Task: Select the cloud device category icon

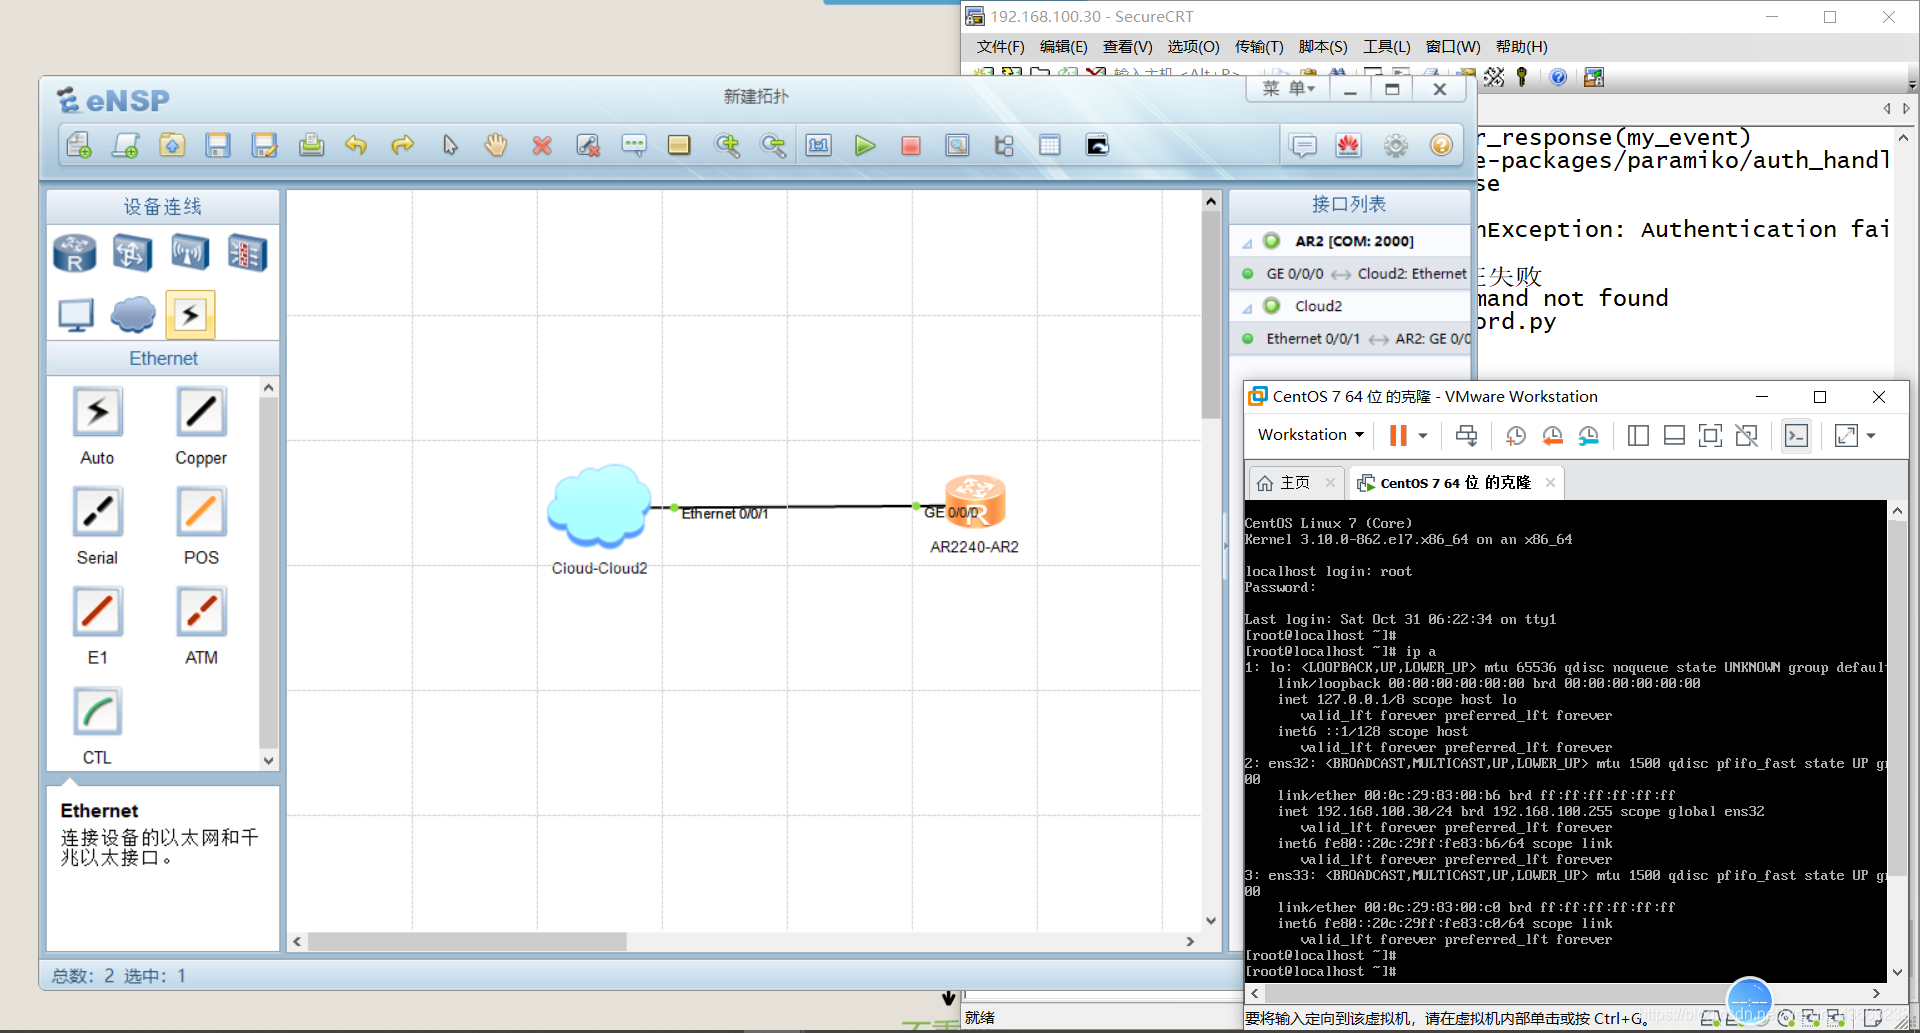Action: tap(132, 314)
